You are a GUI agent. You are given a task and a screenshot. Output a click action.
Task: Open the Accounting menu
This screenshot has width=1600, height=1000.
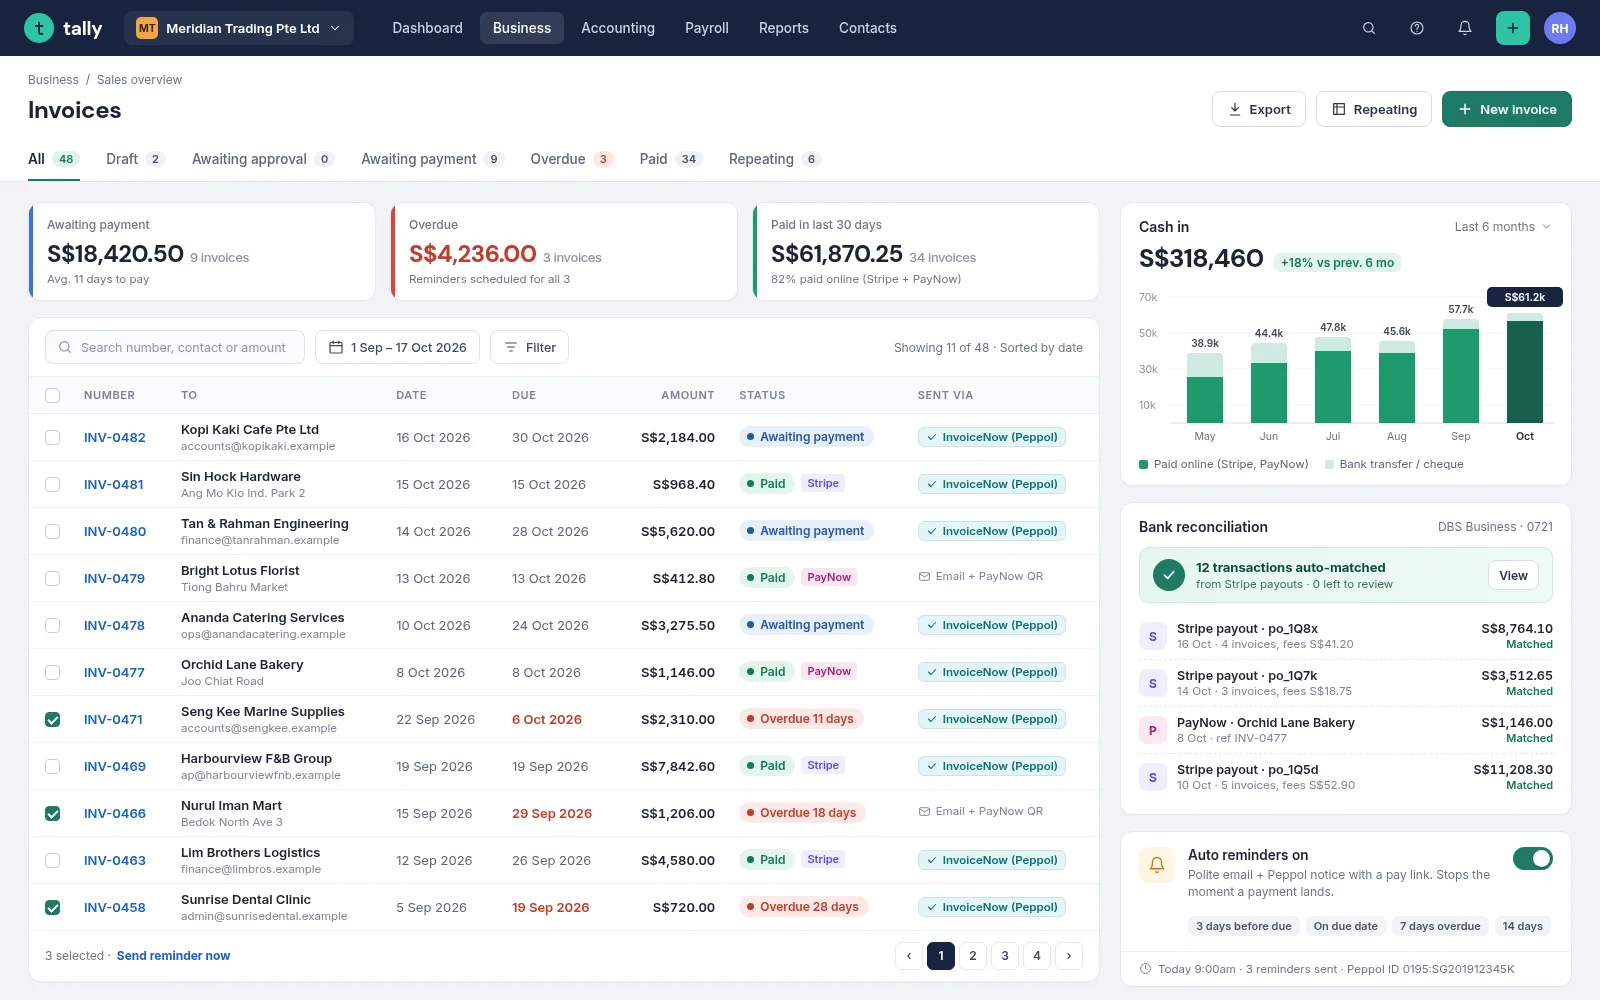(618, 28)
